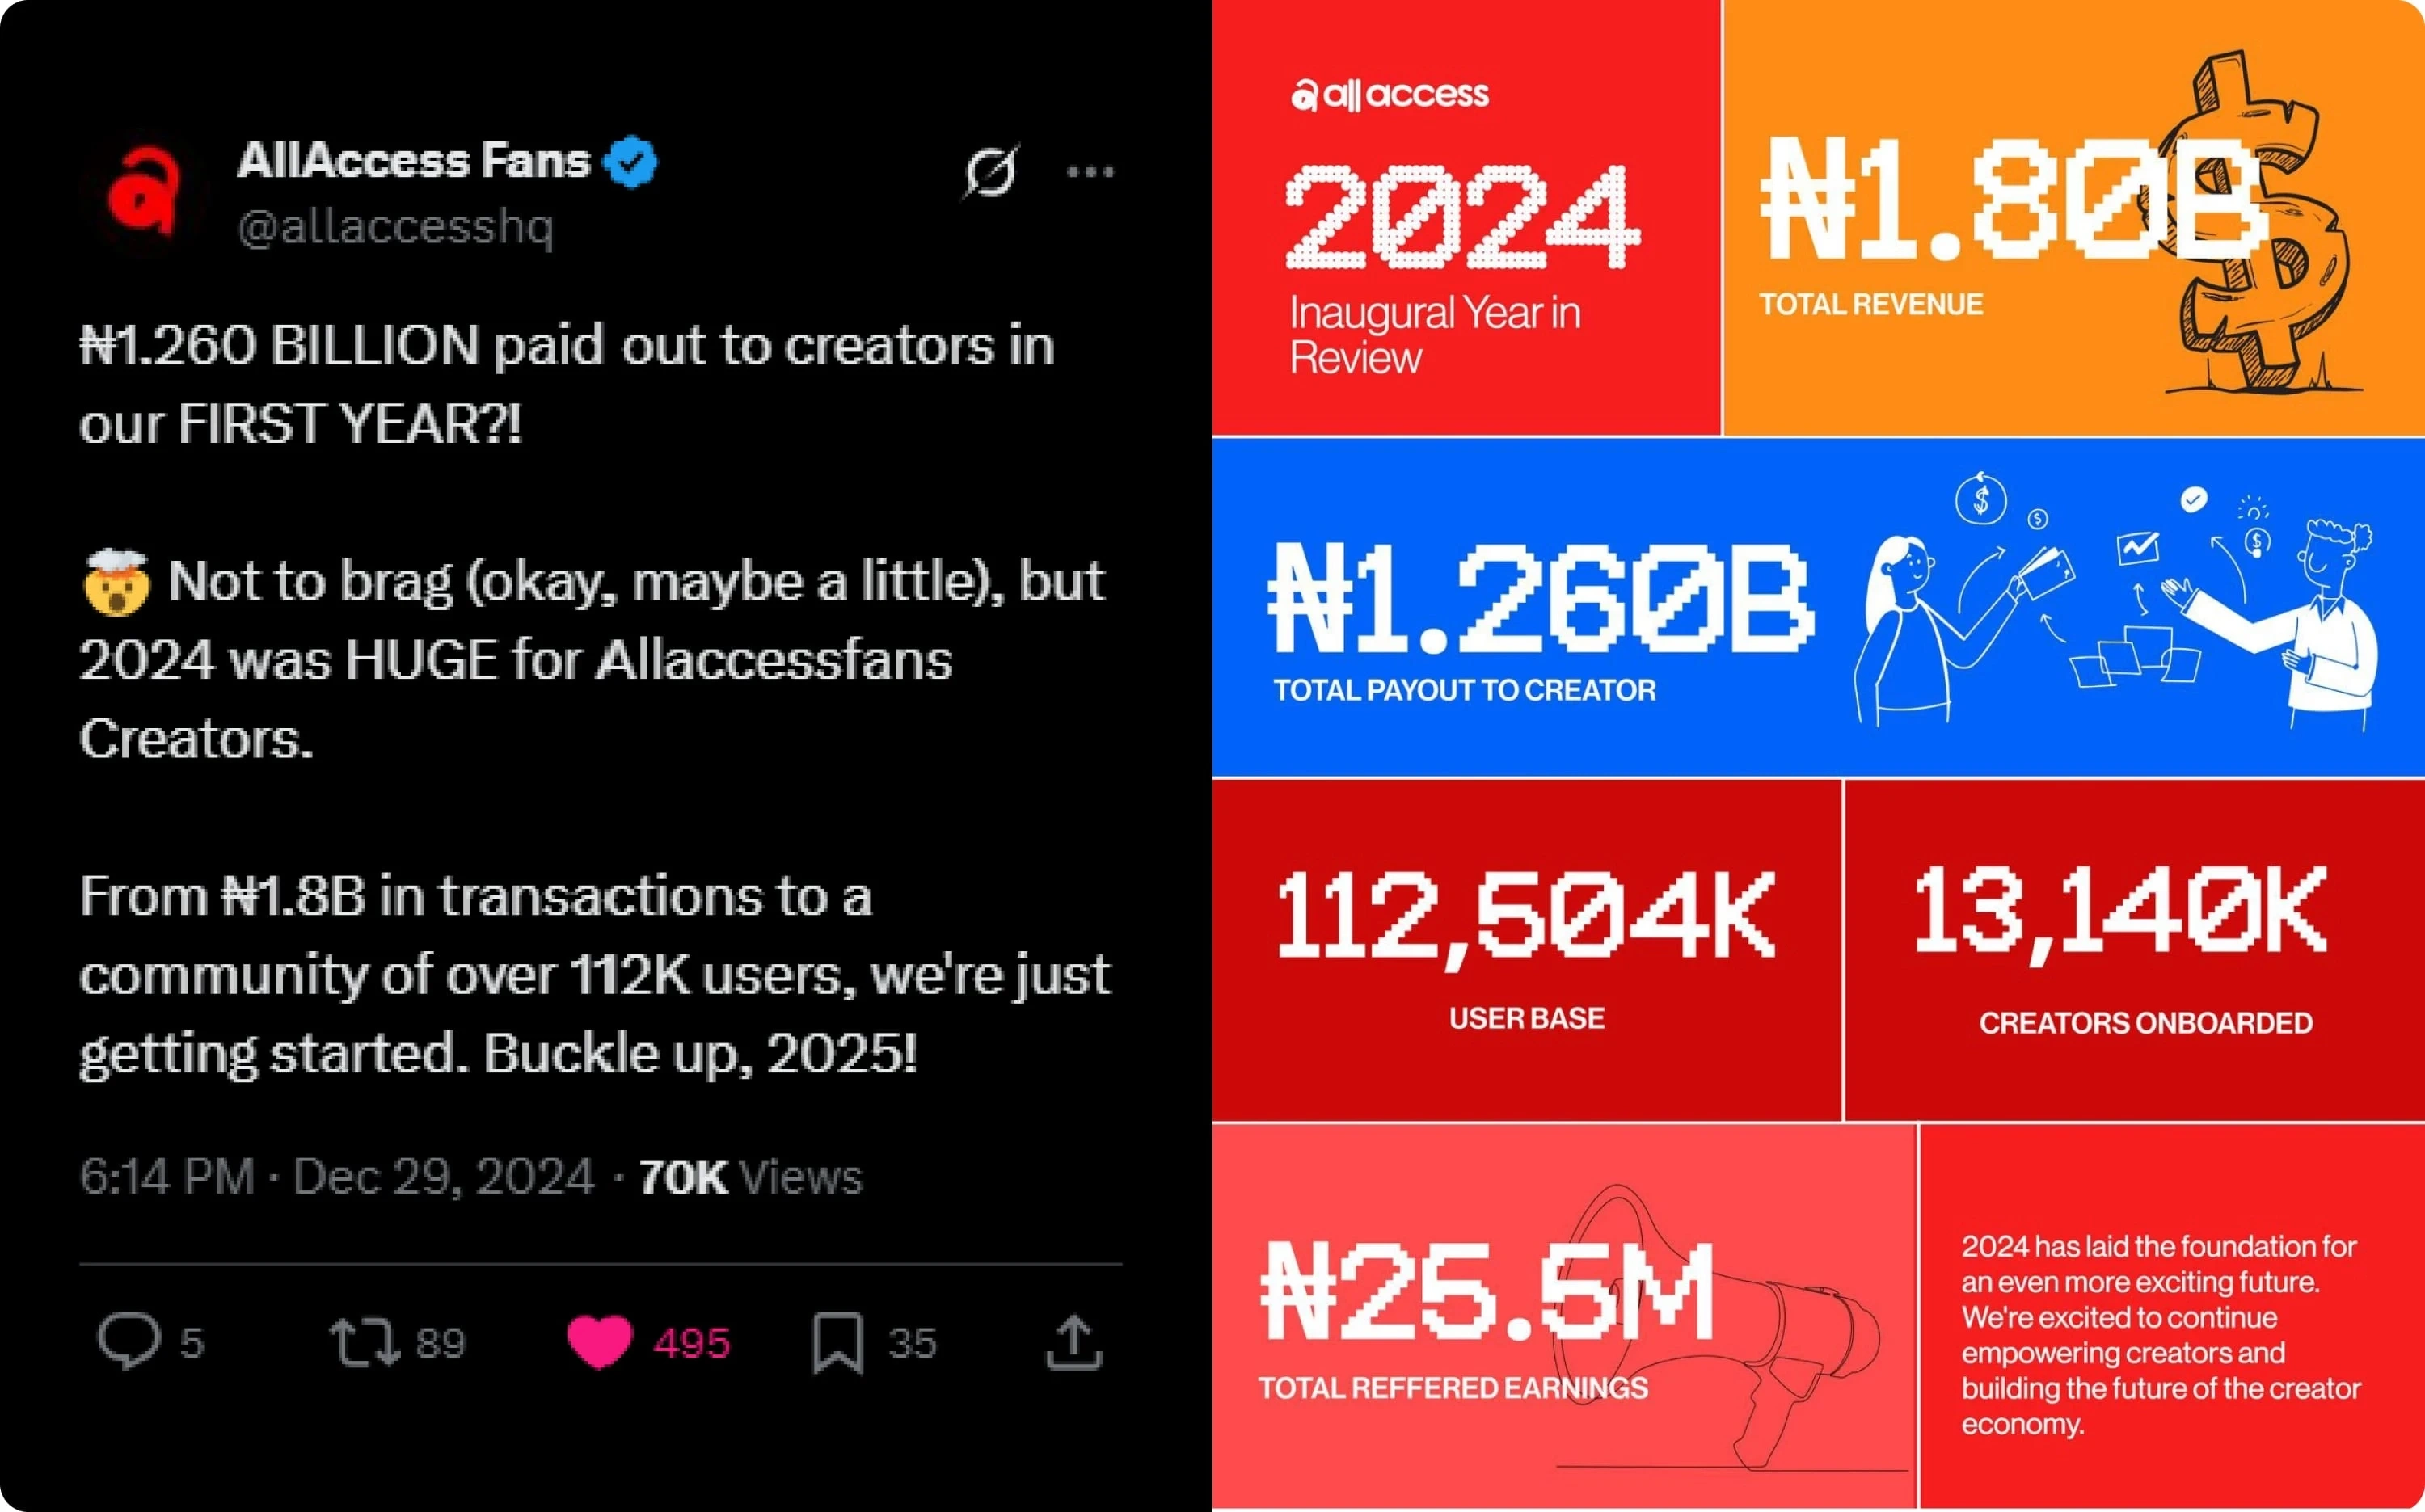Image resolution: width=2425 pixels, height=1512 pixels.
Task: Repost the tweet using the retweet arrows
Action: click(x=365, y=1342)
